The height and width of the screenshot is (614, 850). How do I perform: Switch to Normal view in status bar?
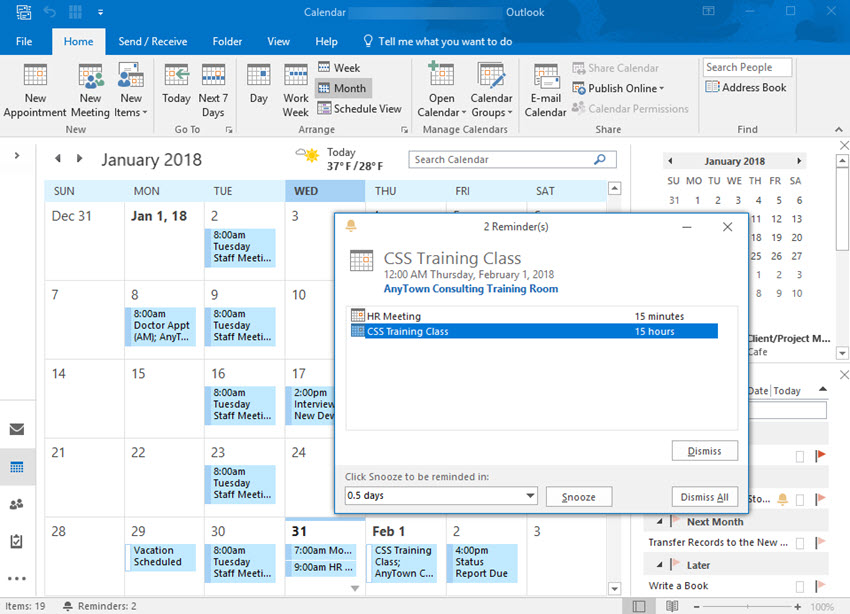(639, 606)
